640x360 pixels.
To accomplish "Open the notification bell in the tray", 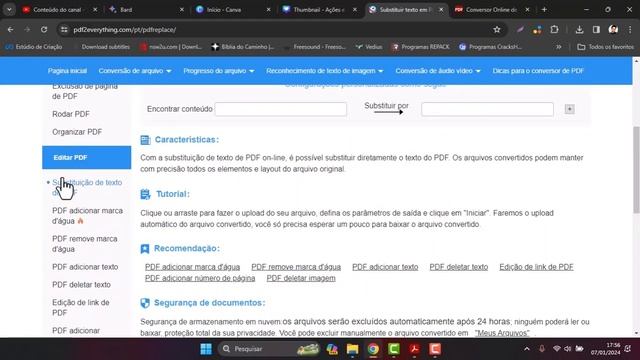I will coord(628,349).
